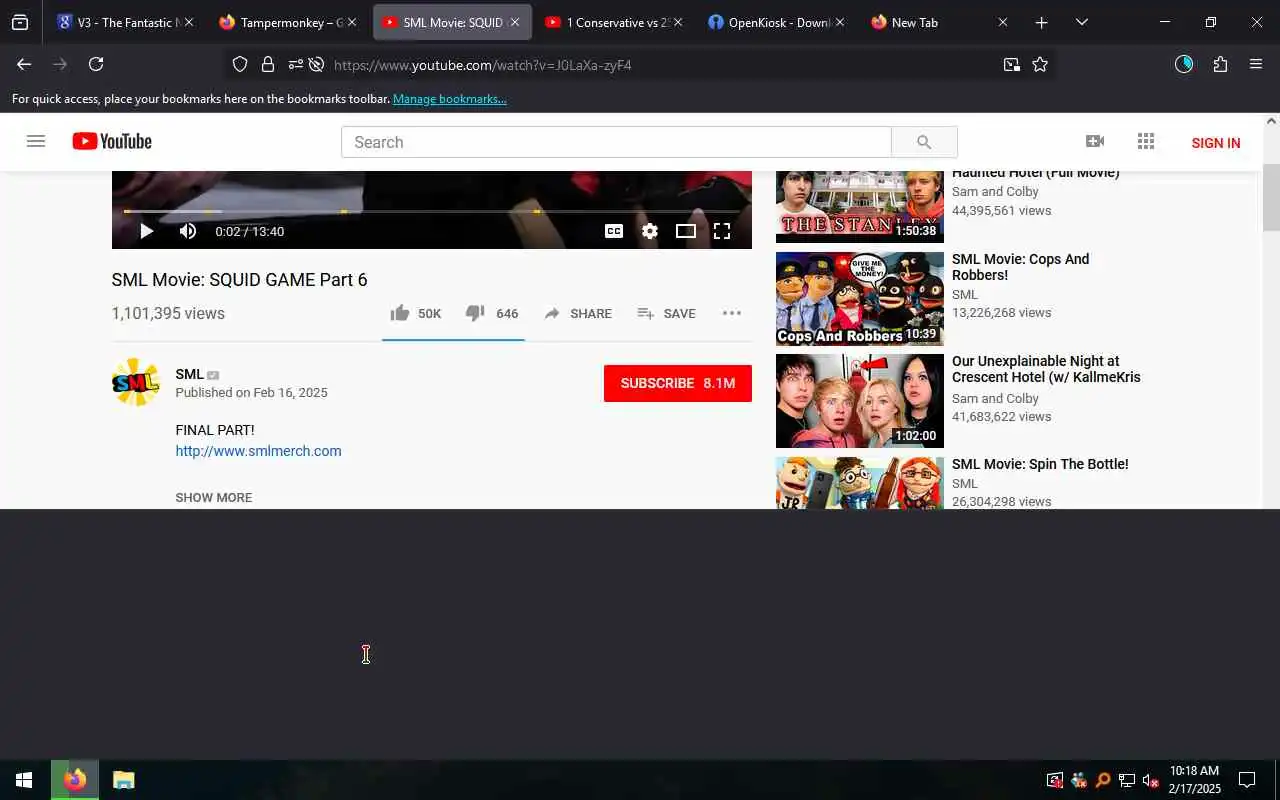Open tracking protection shield
The width and height of the screenshot is (1280, 800).
pyautogui.click(x=240, y=64)
